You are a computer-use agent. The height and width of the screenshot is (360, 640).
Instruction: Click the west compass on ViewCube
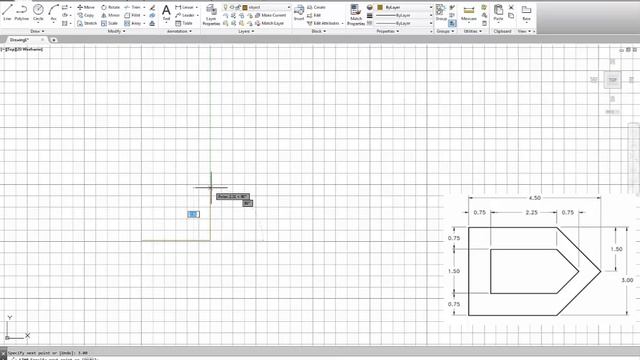point(594,80)
